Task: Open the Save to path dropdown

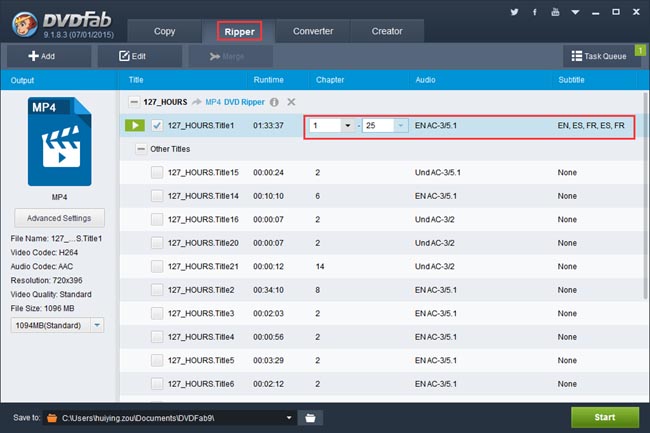Action: click(x=289, y=418)
